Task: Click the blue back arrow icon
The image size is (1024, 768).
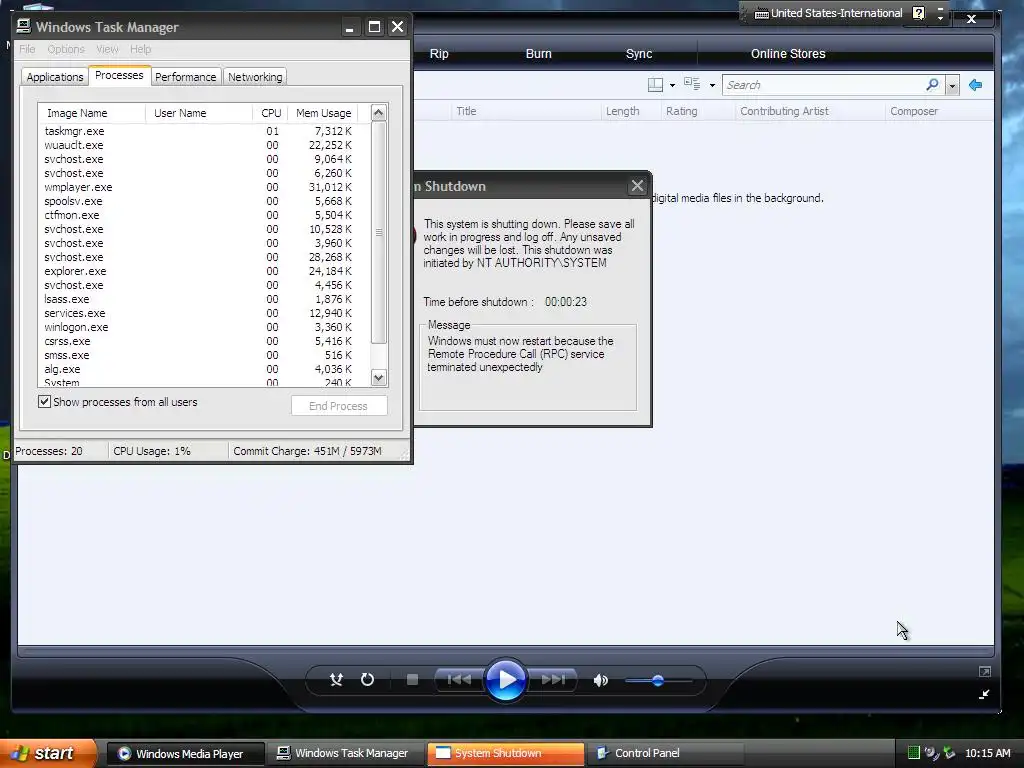Action: click(976, 85)
